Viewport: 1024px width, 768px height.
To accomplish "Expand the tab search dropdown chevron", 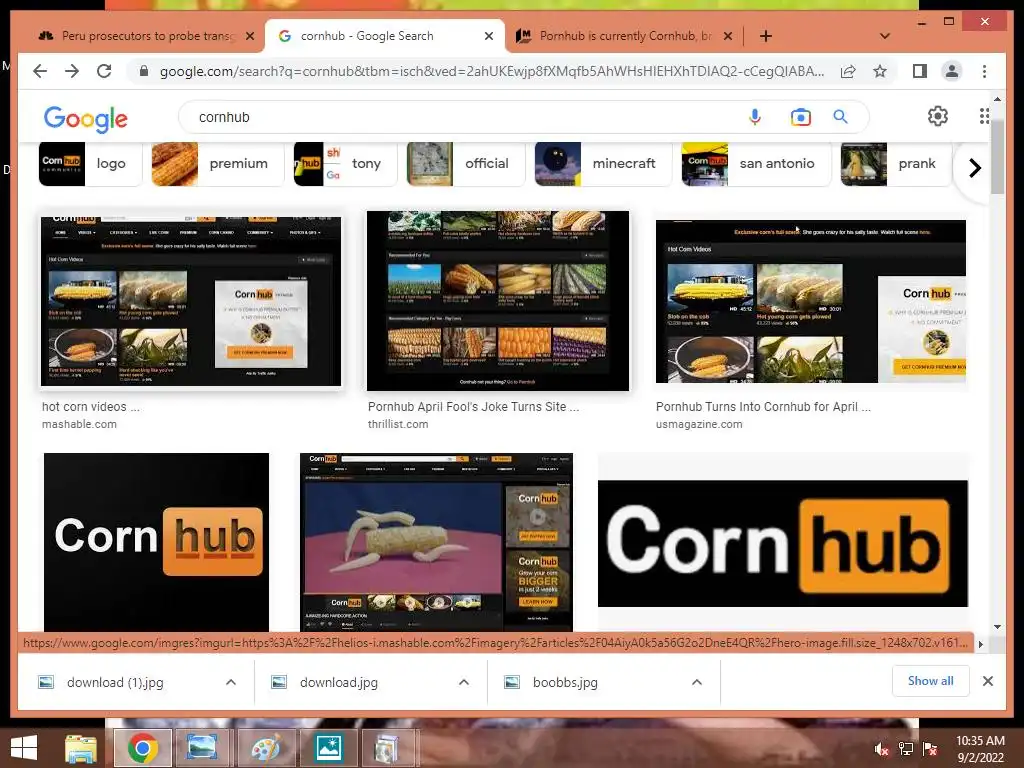I will click(885, 36).
